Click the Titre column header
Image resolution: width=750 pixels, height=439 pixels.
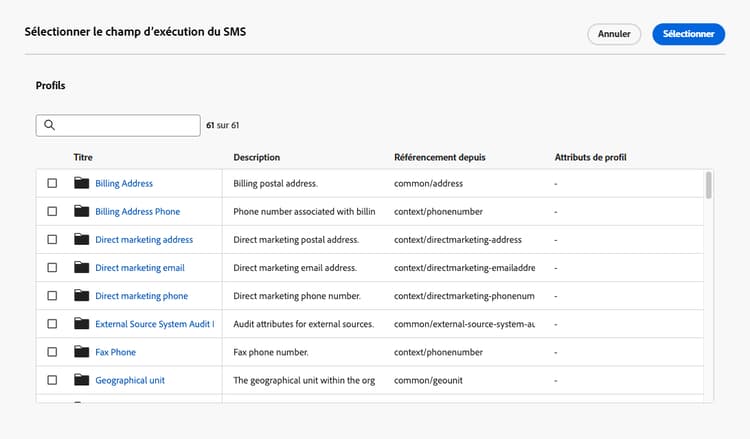coord(83,157)
